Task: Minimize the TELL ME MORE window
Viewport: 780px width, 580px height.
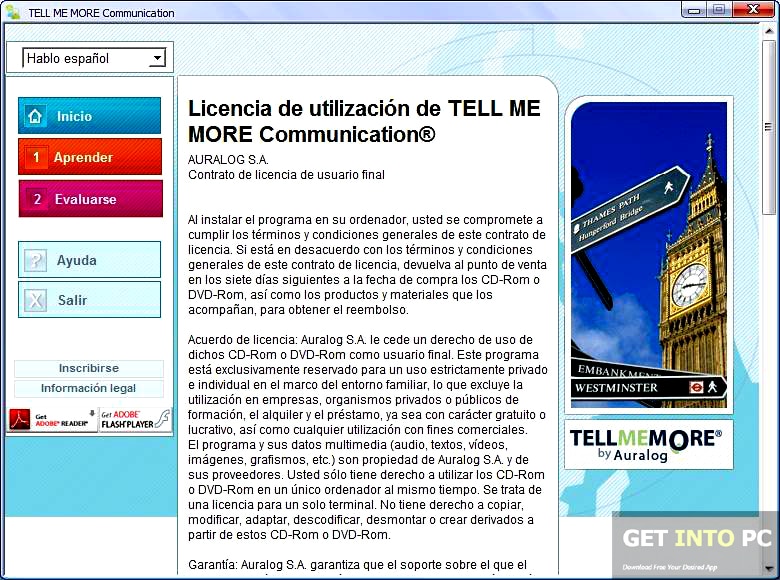Action: click(694, 10)
